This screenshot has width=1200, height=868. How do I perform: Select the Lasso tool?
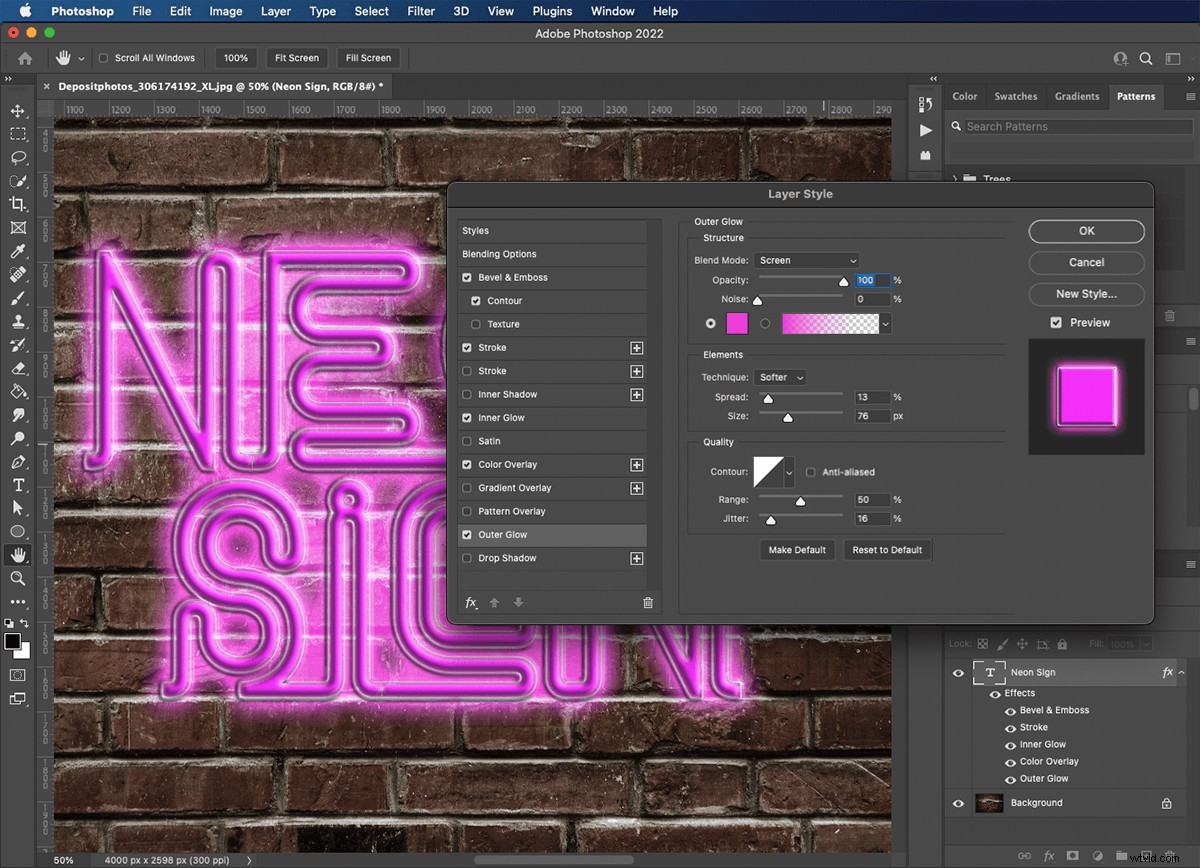tap(18, 157)
